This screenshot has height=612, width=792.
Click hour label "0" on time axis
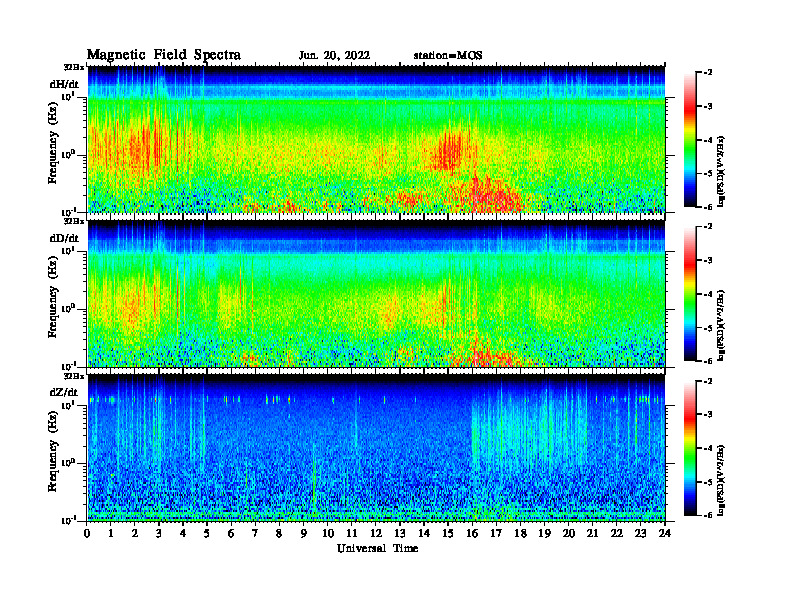(87, 533)
